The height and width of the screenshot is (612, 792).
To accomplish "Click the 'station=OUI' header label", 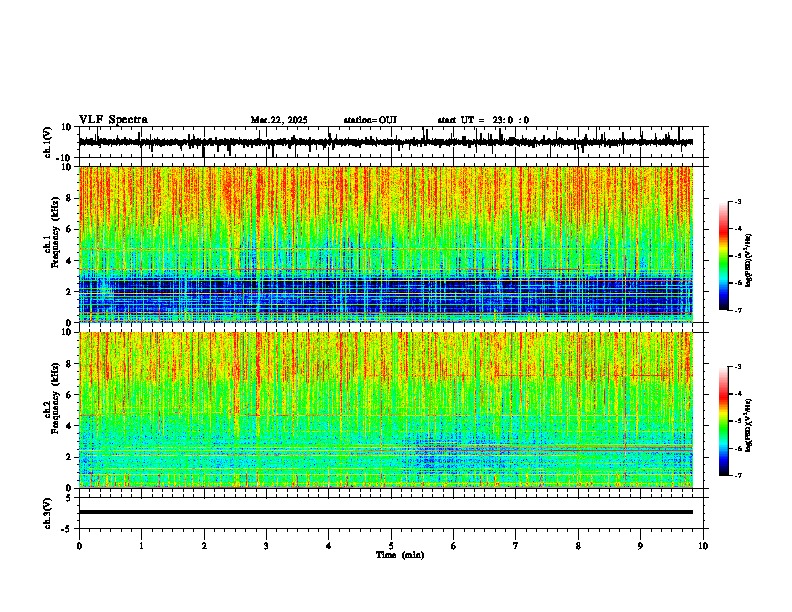I will click(x=370, y=120).
